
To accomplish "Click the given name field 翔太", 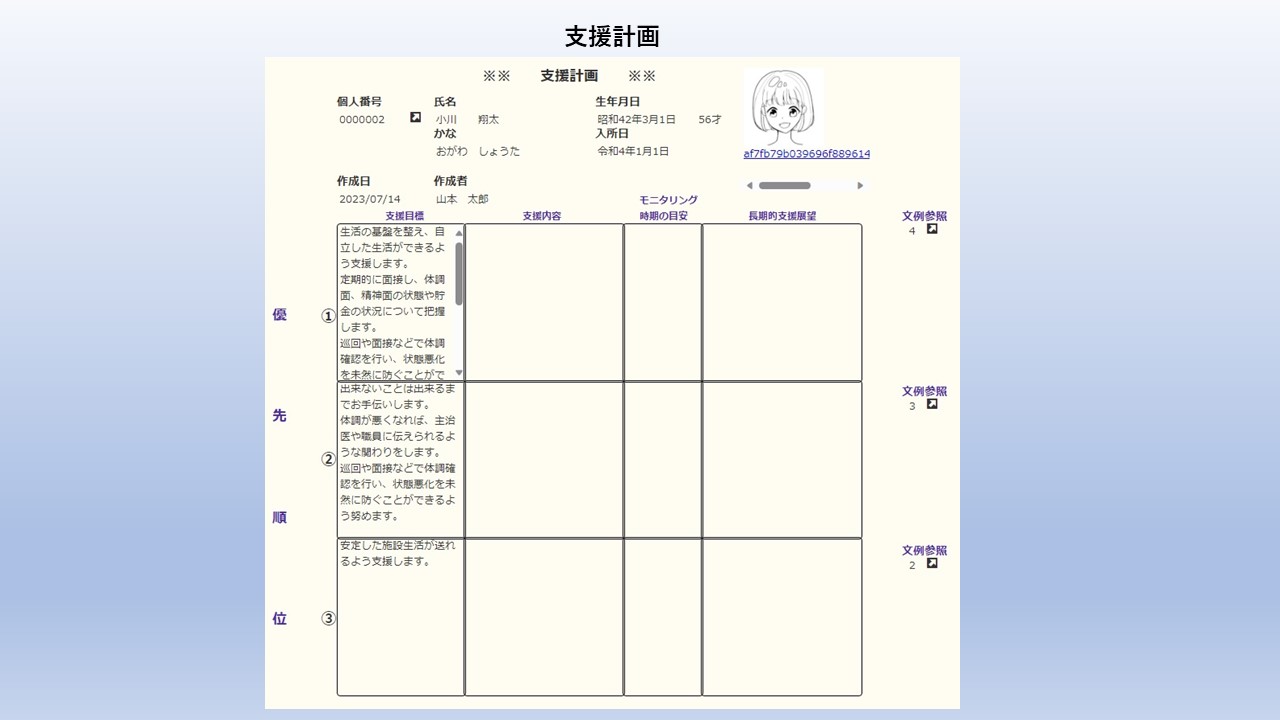I will [x=488, y=120].
